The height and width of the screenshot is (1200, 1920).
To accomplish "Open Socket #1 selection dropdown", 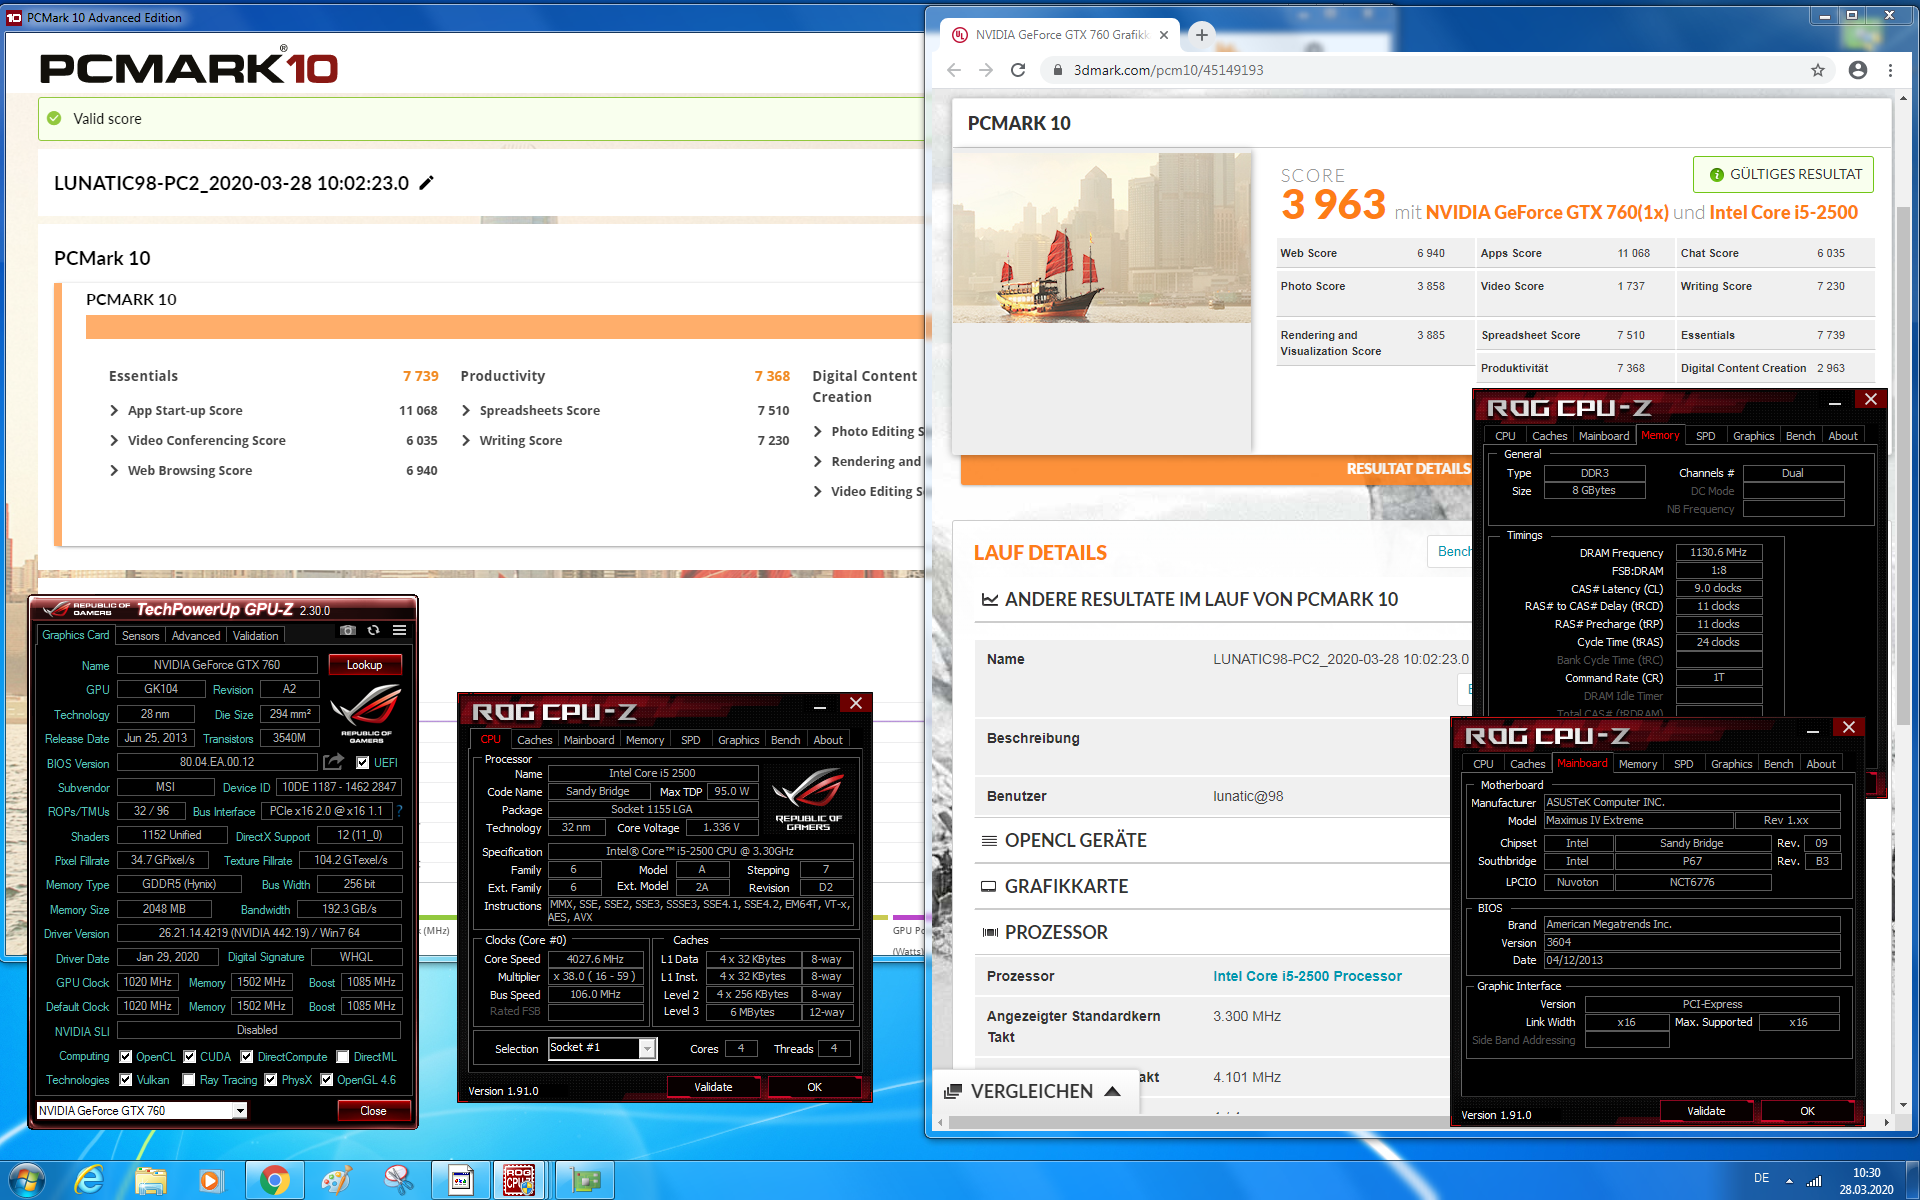I will [x=647, y=1048].
